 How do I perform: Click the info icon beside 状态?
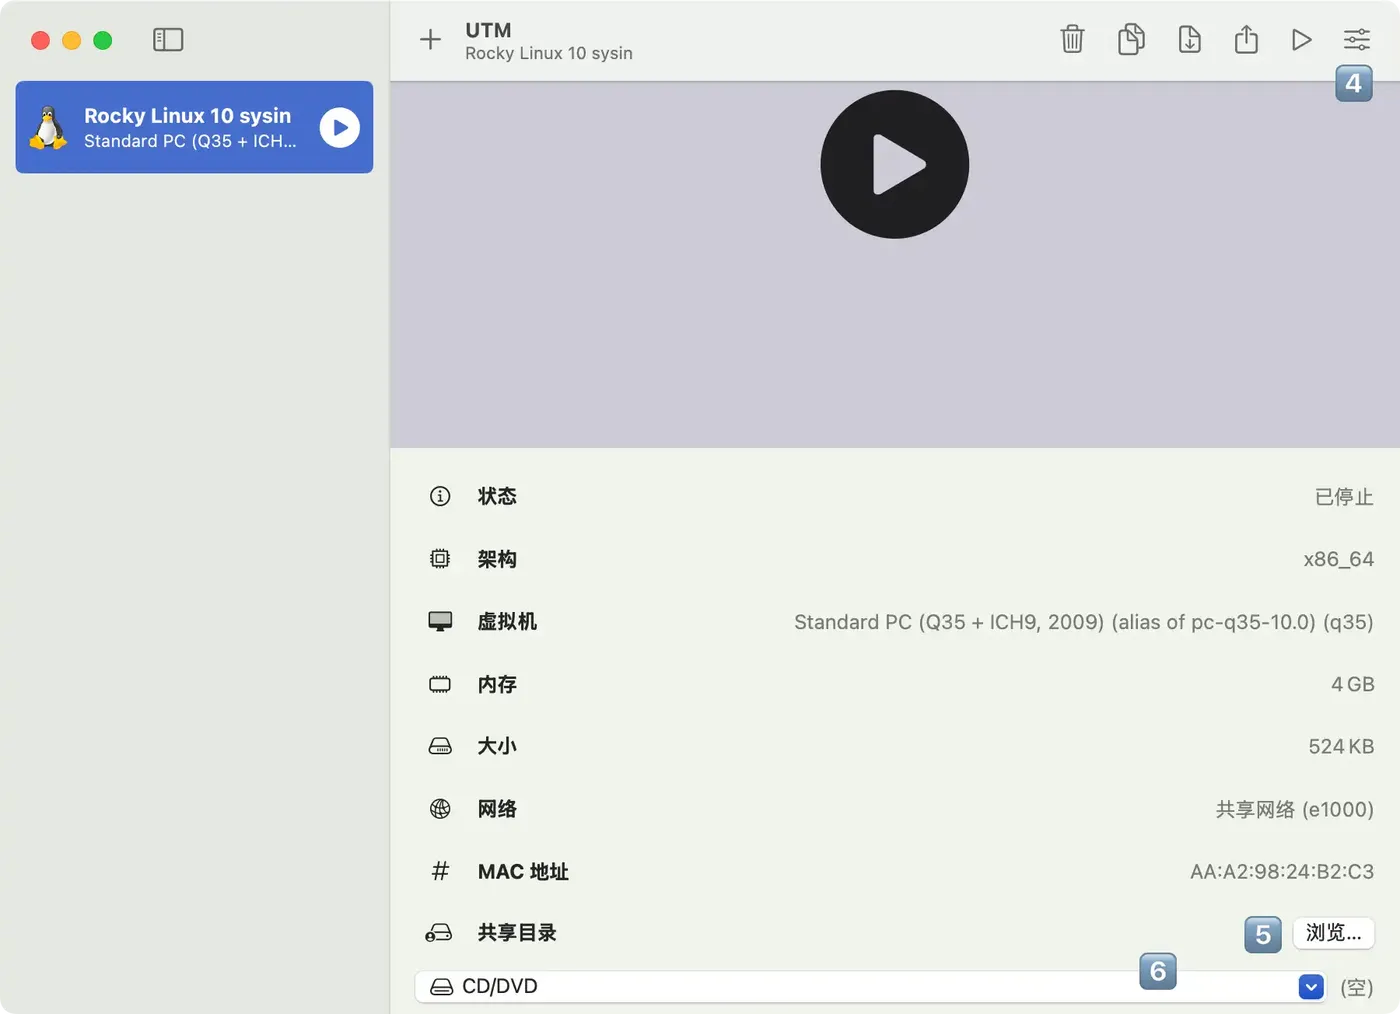(440, 496)
